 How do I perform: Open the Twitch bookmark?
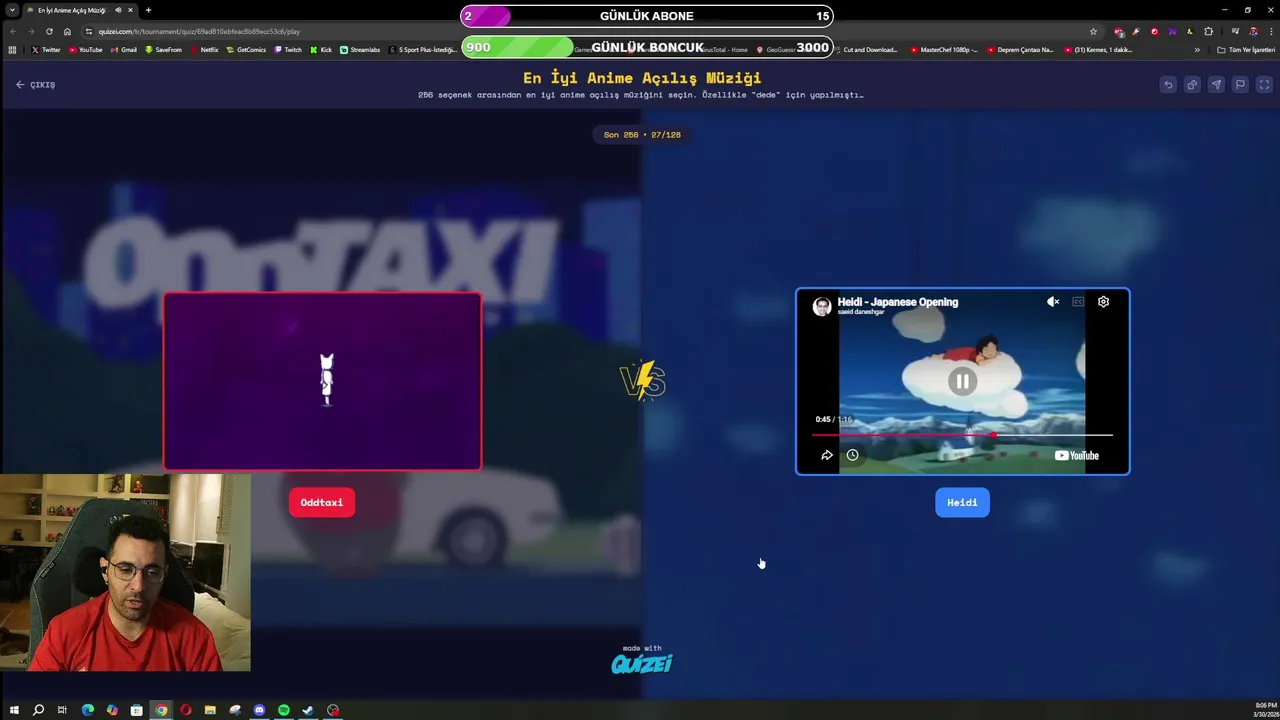click(288, 50)
